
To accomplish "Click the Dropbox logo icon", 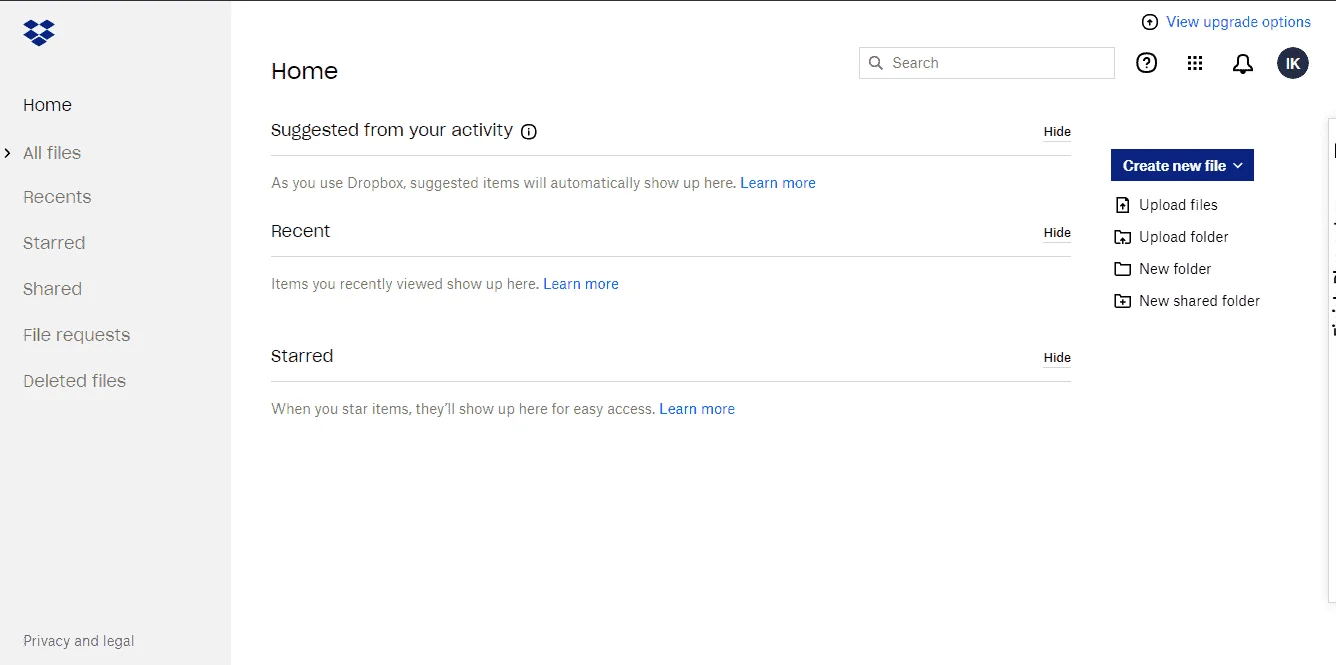I will (39, 33).
